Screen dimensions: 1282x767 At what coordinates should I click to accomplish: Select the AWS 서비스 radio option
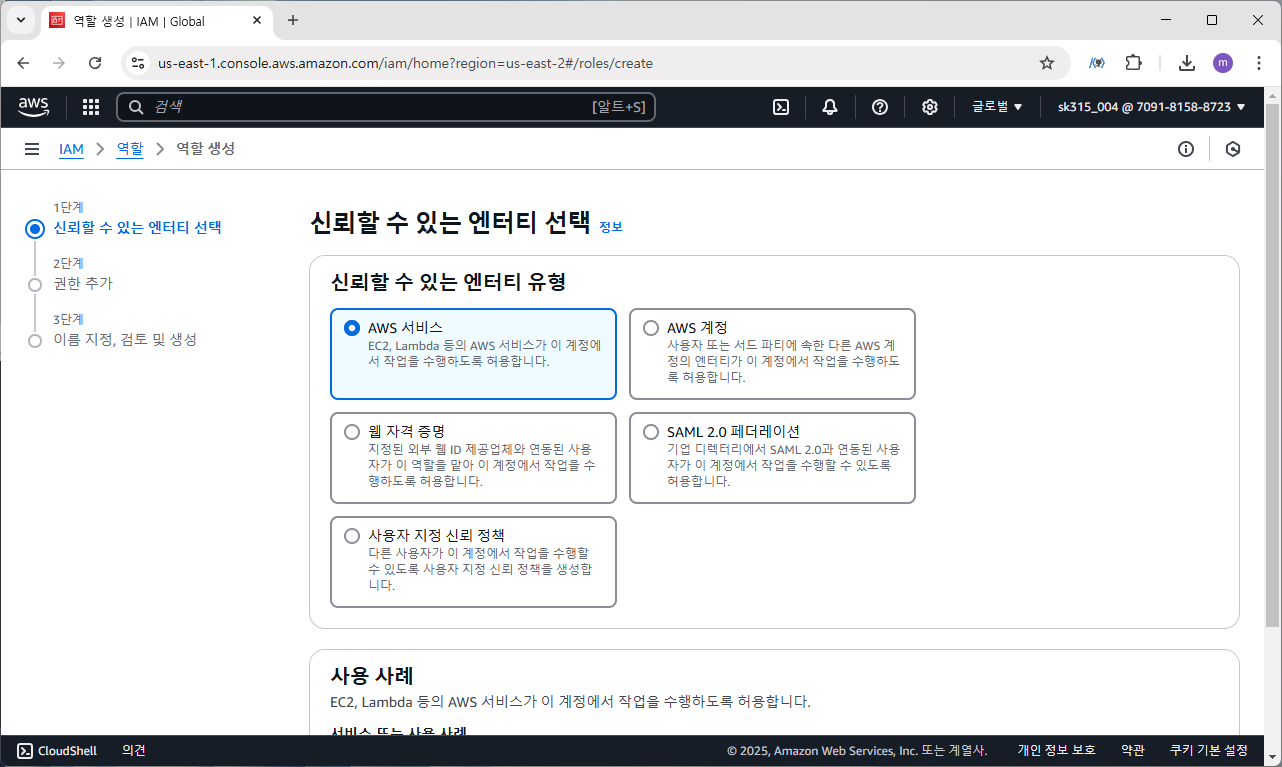coord(351,328)
